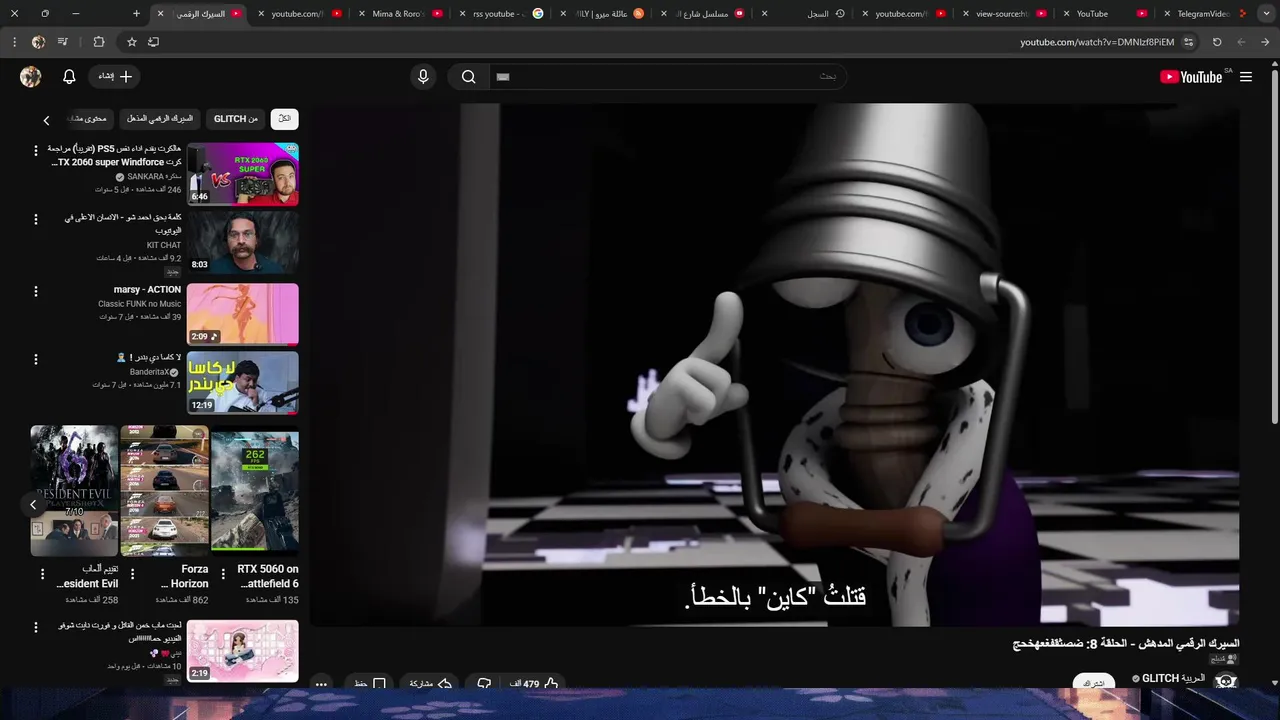Open the Create (إنشاء) button
This screenshot has height=720, width=1280.
coord(114,77)
